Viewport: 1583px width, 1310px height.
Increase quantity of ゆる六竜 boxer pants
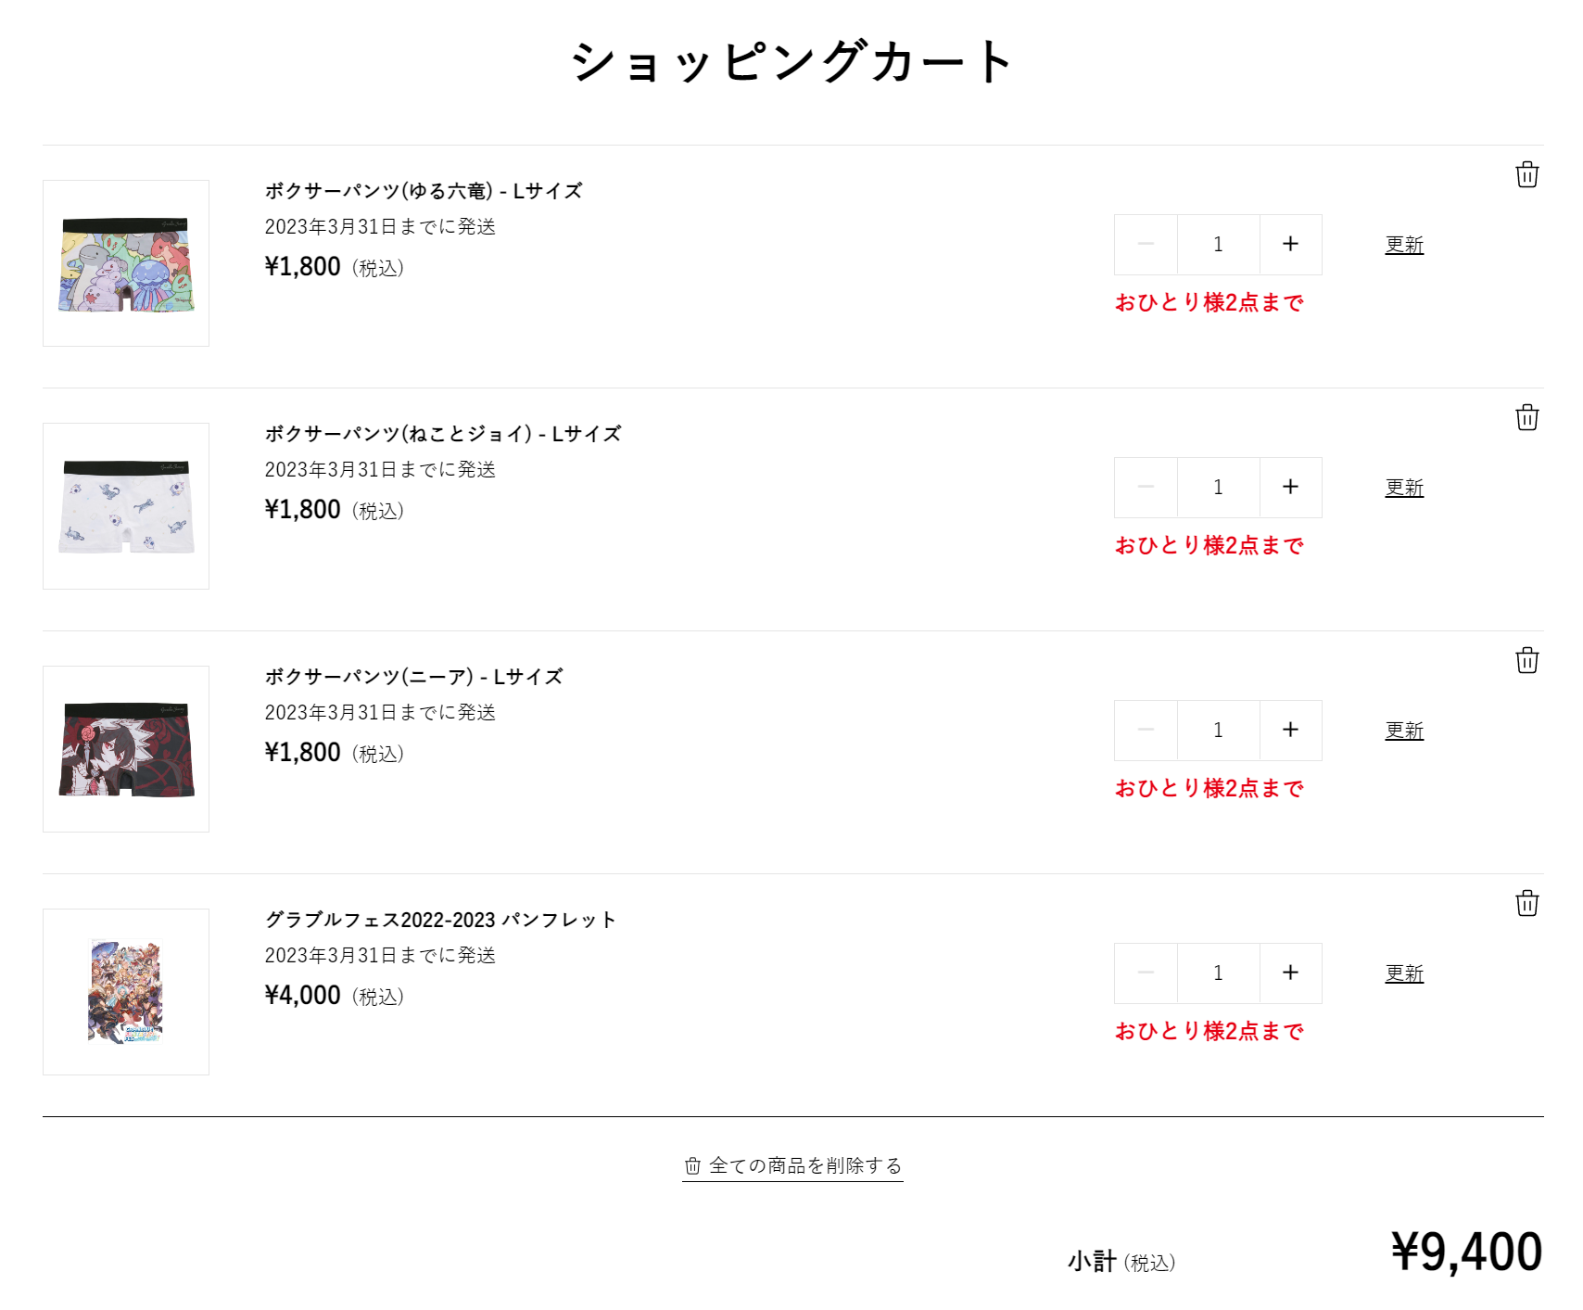1290,244
